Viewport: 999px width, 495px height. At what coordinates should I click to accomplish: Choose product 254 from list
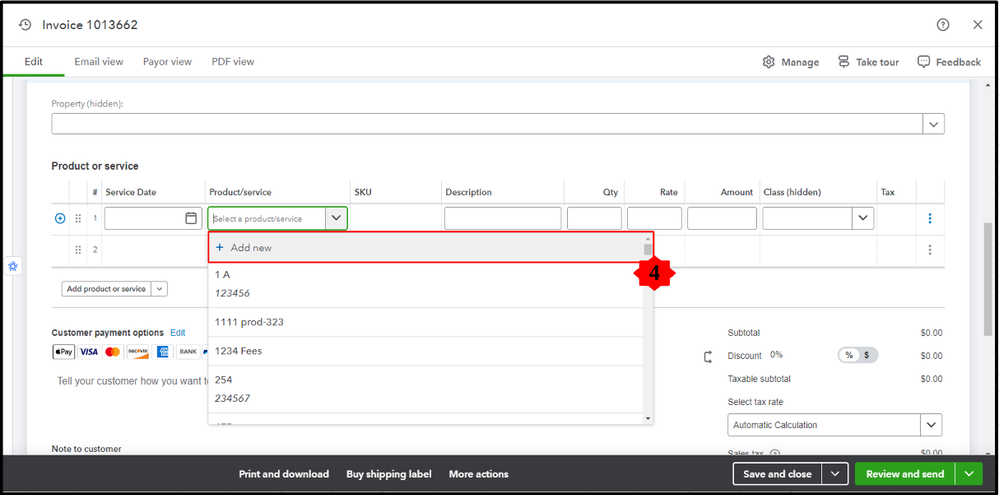tap(426, 389)
